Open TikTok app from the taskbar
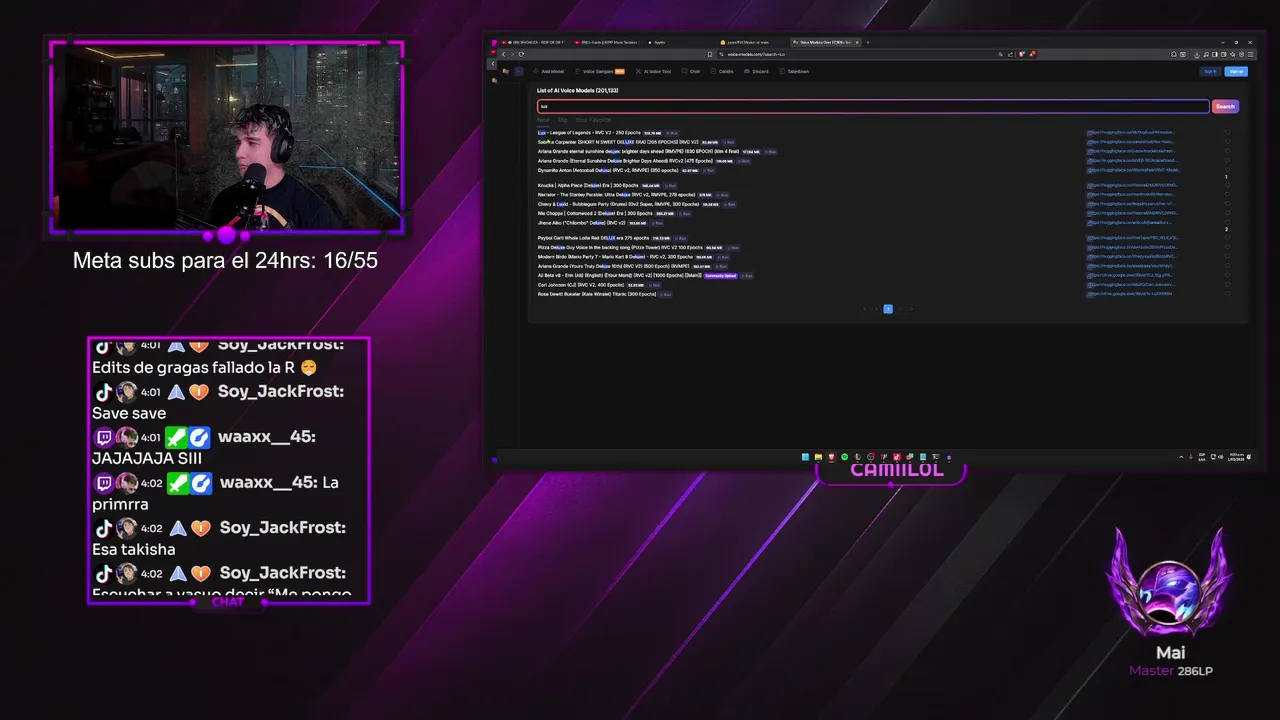This screenshot has width=1280, height=720. (897, 457)
